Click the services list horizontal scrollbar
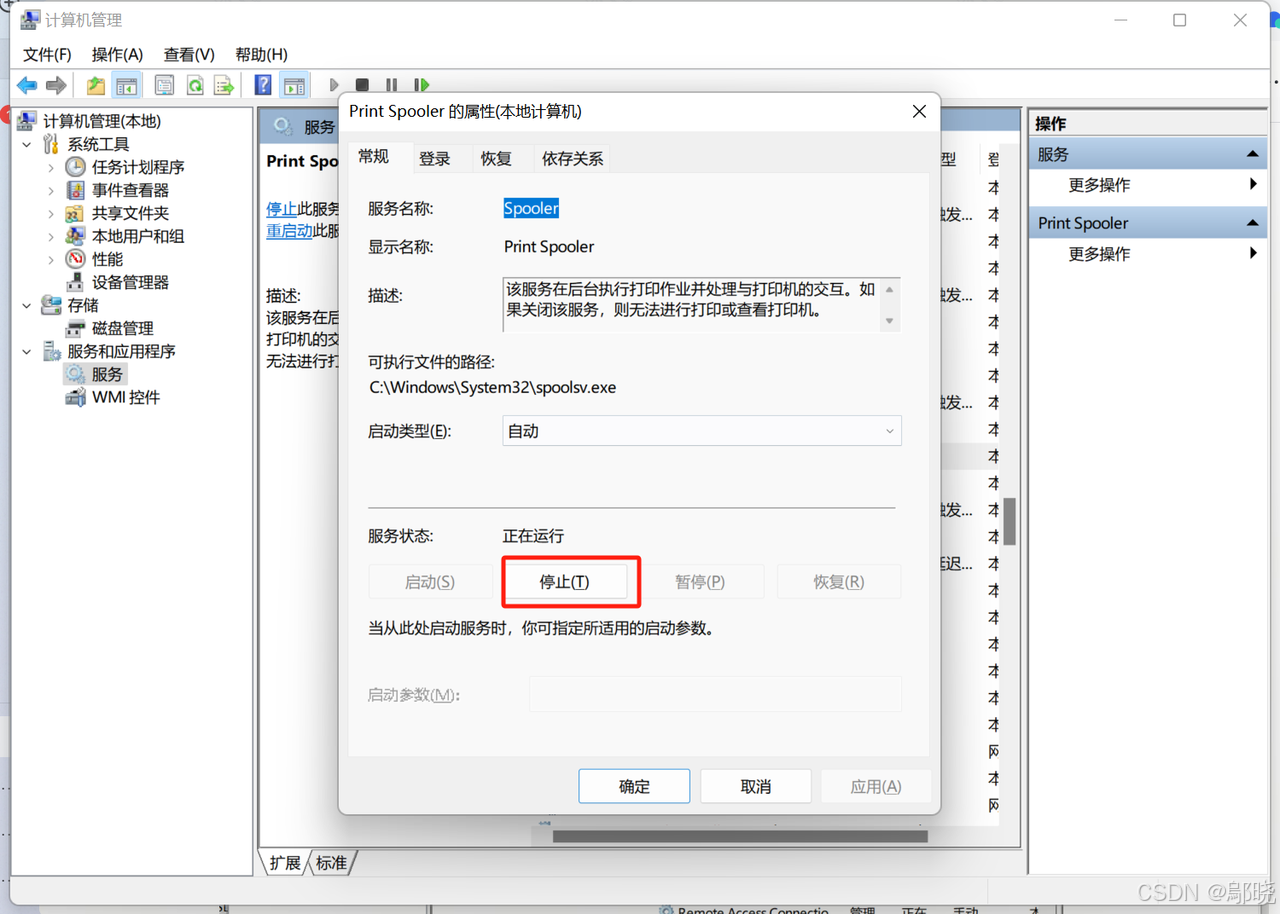Image resolution: width=1280 pixels, height=914 pixels. tap(740, 836)
